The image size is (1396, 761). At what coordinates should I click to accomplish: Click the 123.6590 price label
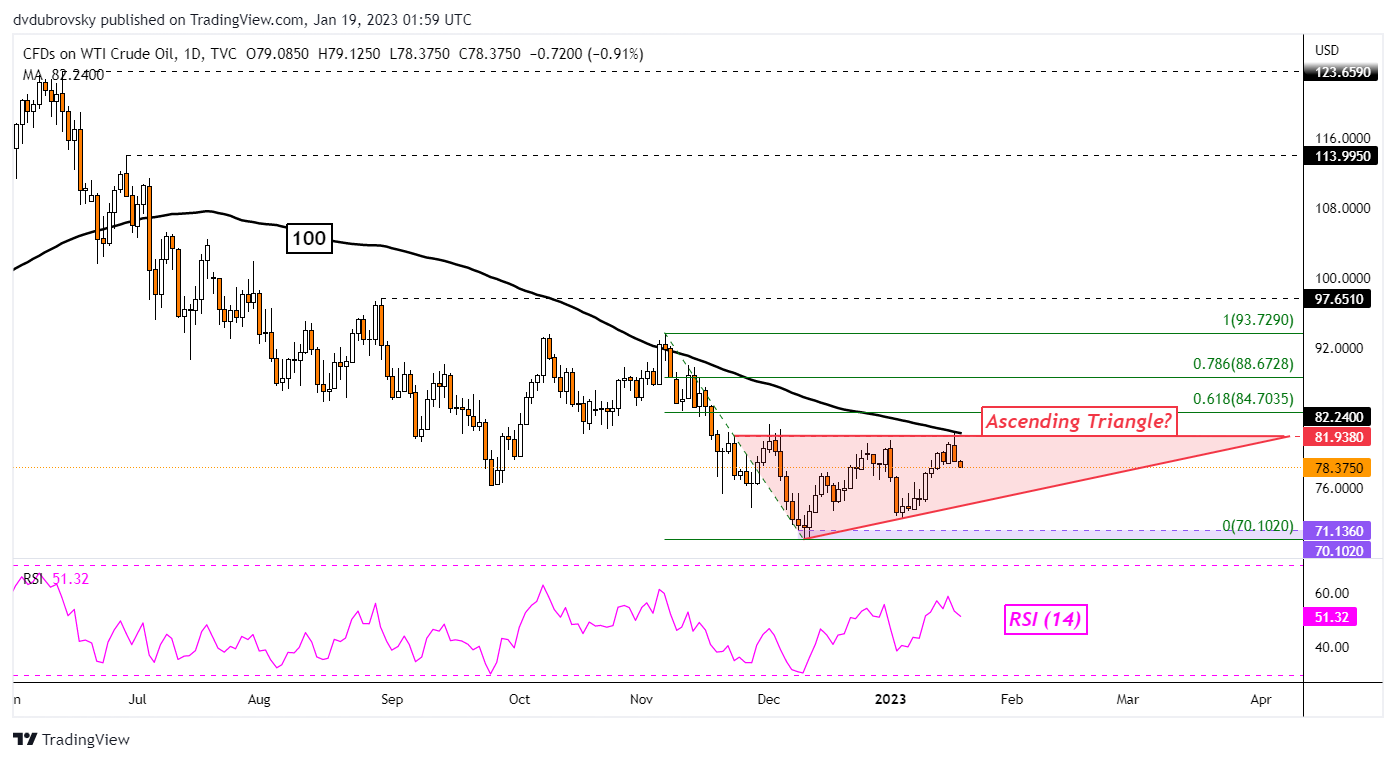(1343, 72)
